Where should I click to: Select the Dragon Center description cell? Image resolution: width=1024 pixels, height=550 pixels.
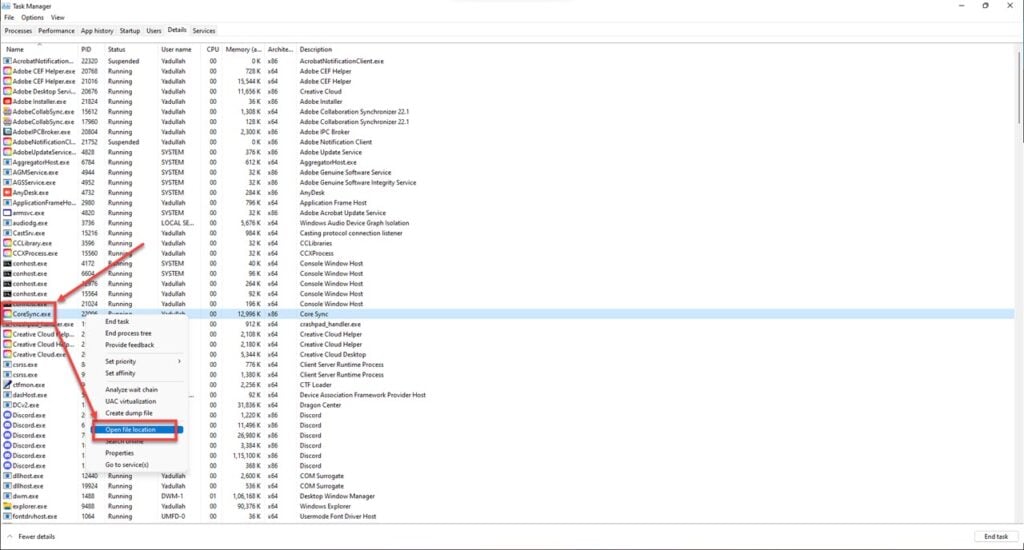tap(321, 405)
